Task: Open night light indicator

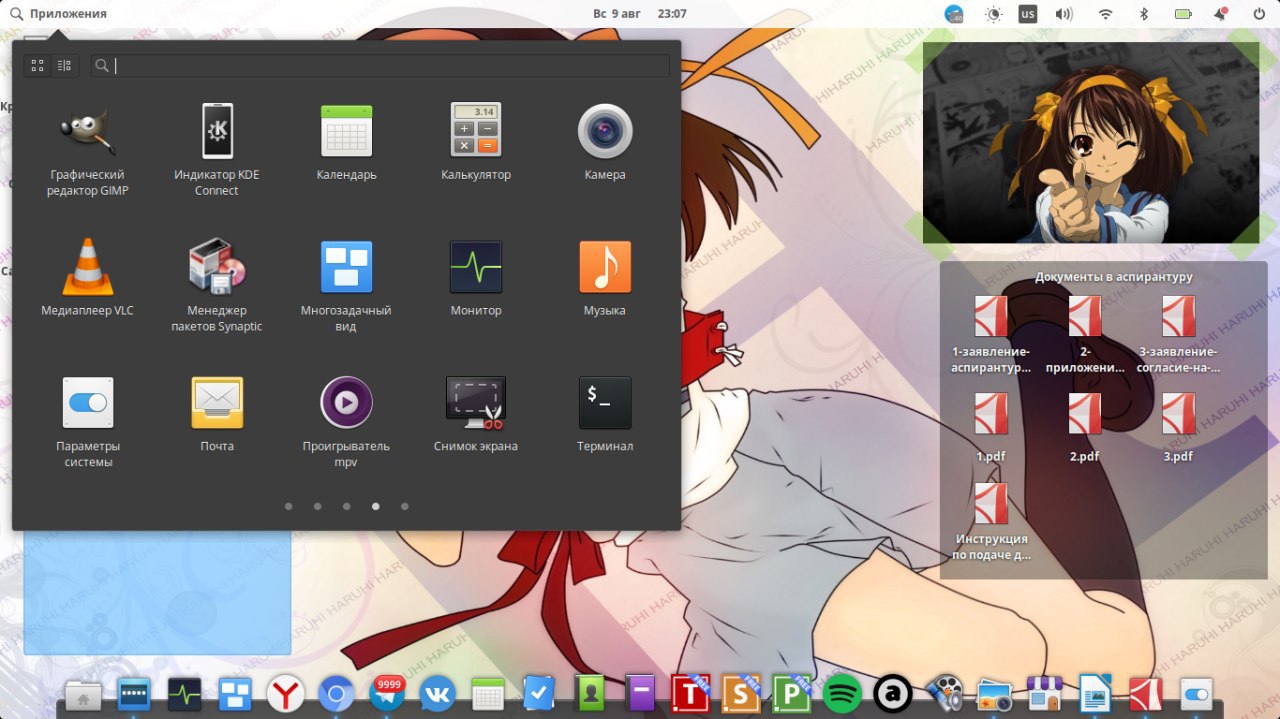Action: (993, 14)
